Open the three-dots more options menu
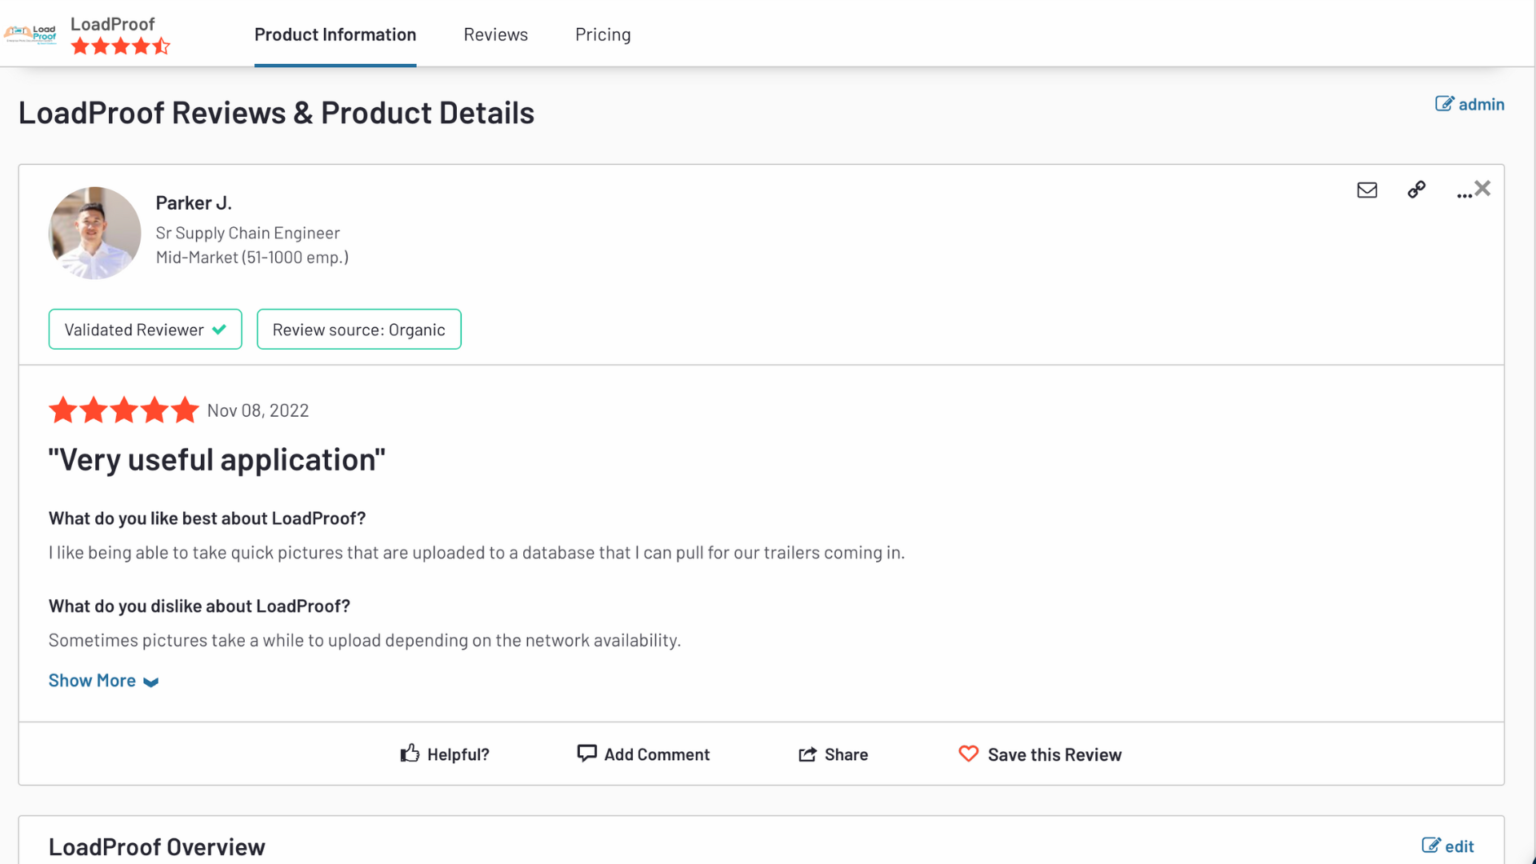This screenshot has height=864, width=1536. (1463, 194)
